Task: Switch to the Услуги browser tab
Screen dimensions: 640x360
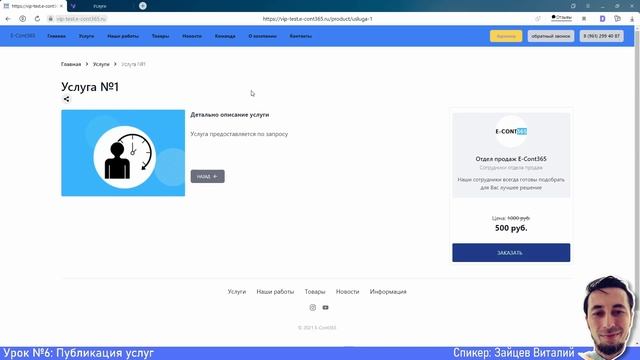Action: pos(100,6)
